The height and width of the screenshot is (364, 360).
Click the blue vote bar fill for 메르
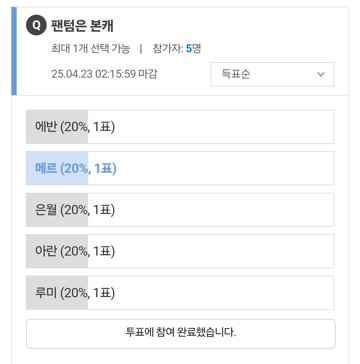point(57,168)
